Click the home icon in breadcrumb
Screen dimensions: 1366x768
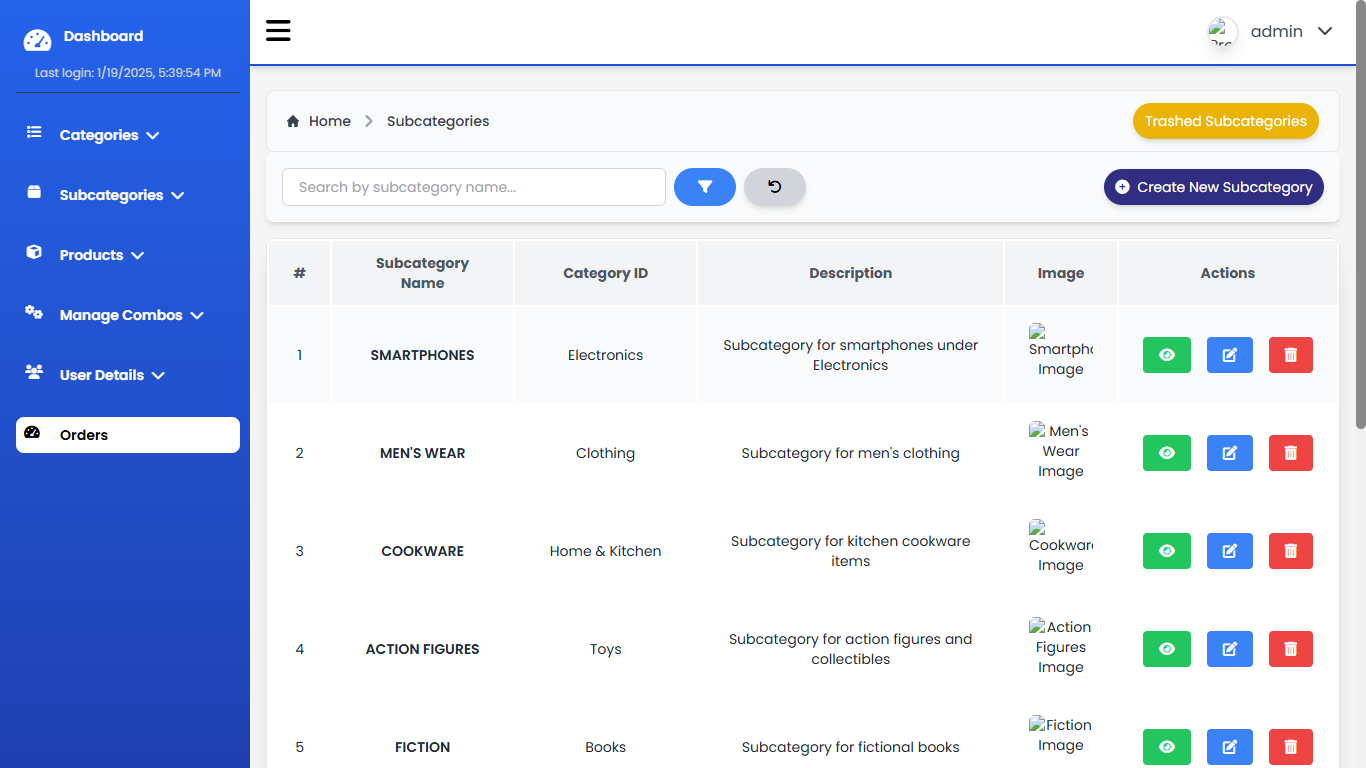tap(293, 121)
